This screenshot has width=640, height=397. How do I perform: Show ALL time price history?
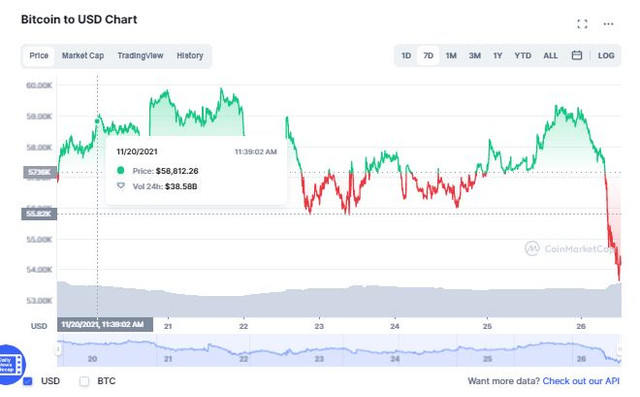click(550, 55)
